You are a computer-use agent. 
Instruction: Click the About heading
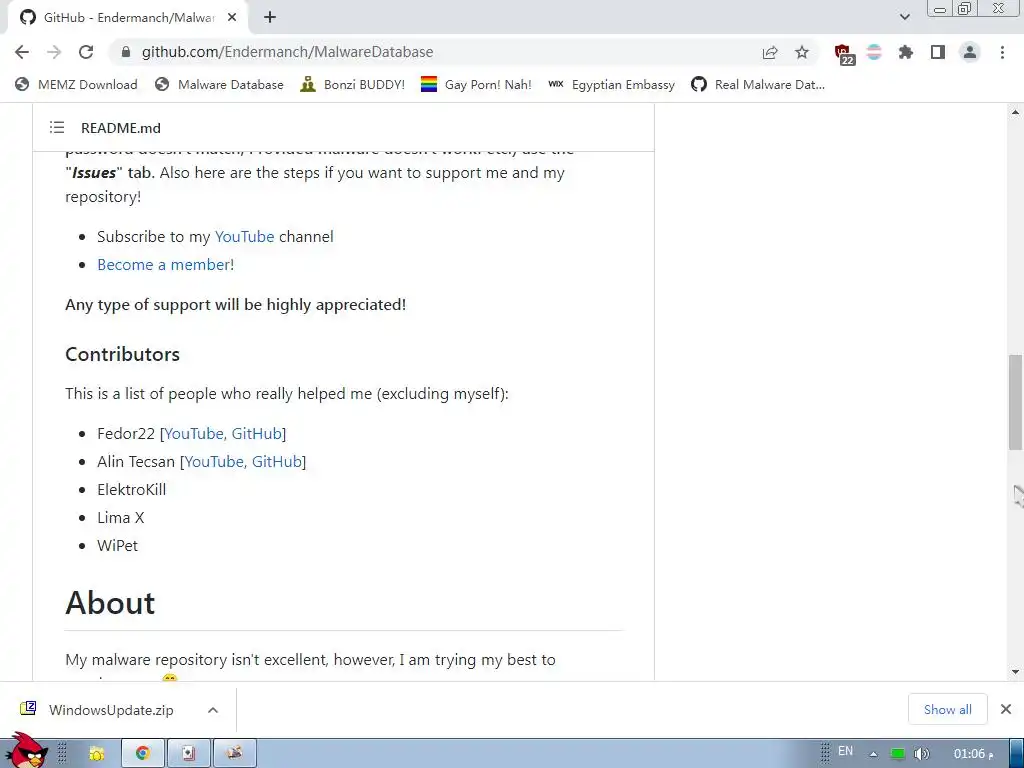pyautogui.click(x=110, y=603)
